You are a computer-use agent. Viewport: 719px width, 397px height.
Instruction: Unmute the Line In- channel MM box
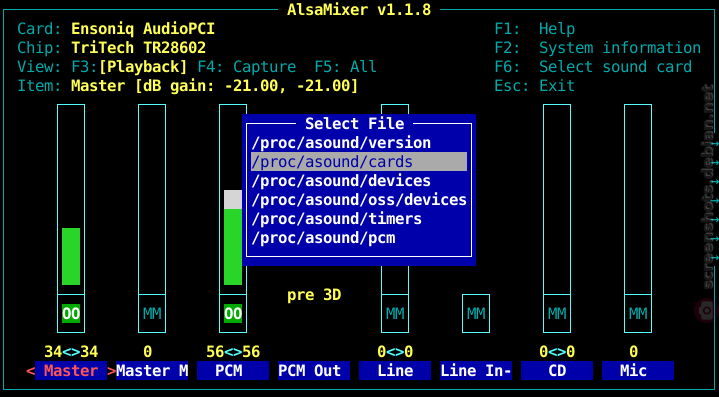pyautogui.click(x=476, y=314)
